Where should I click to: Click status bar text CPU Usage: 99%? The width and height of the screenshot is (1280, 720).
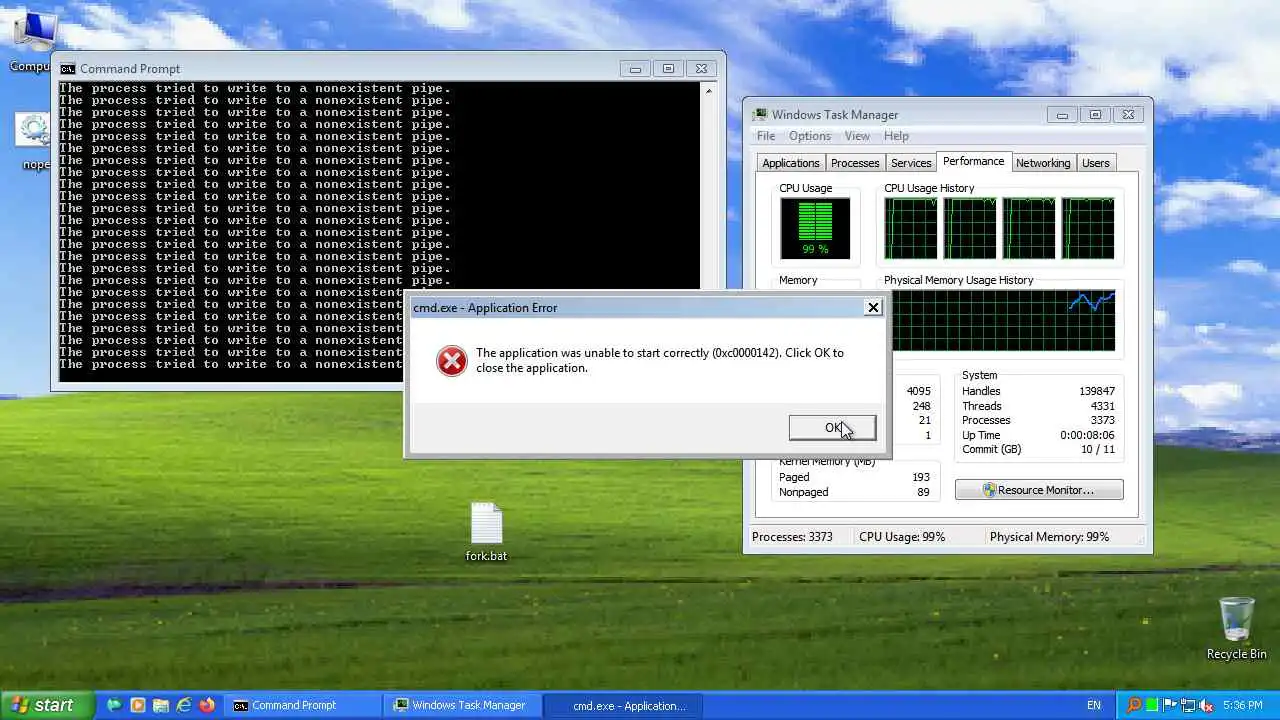coord(902,537)
